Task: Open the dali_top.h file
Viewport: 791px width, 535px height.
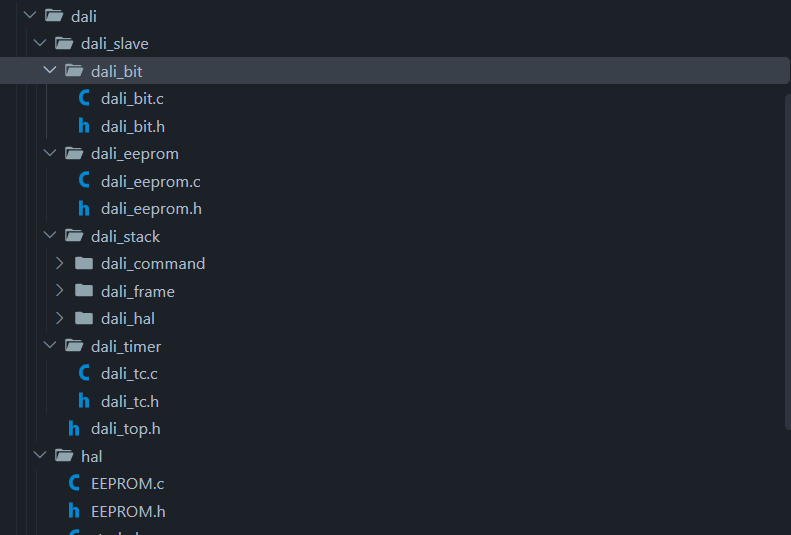Action: (126, 429)
